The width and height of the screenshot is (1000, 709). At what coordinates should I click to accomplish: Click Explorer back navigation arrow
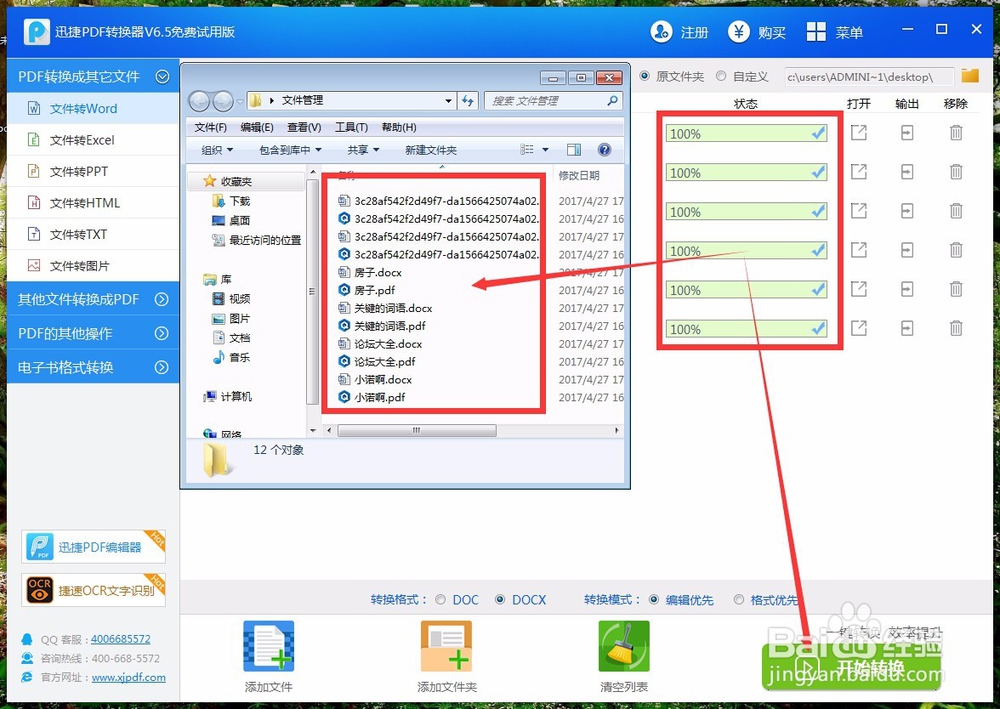(x=200, y=101)
